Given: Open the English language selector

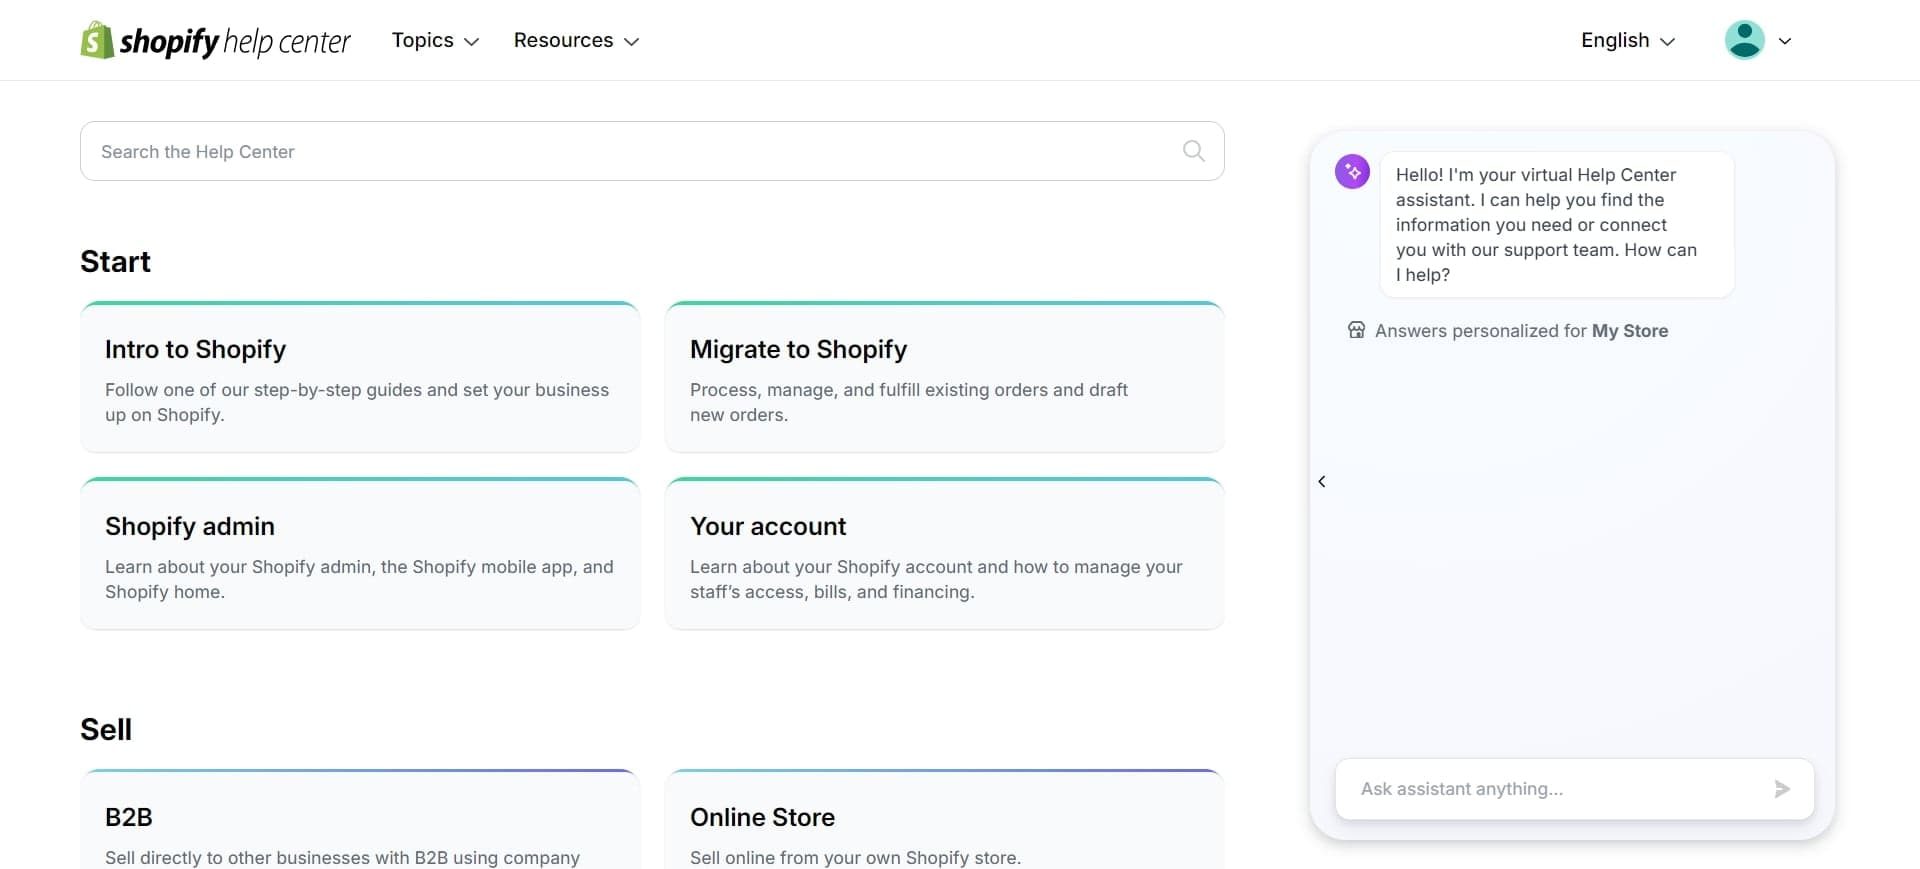Looking at the screenshot, I should (1627, 40).
